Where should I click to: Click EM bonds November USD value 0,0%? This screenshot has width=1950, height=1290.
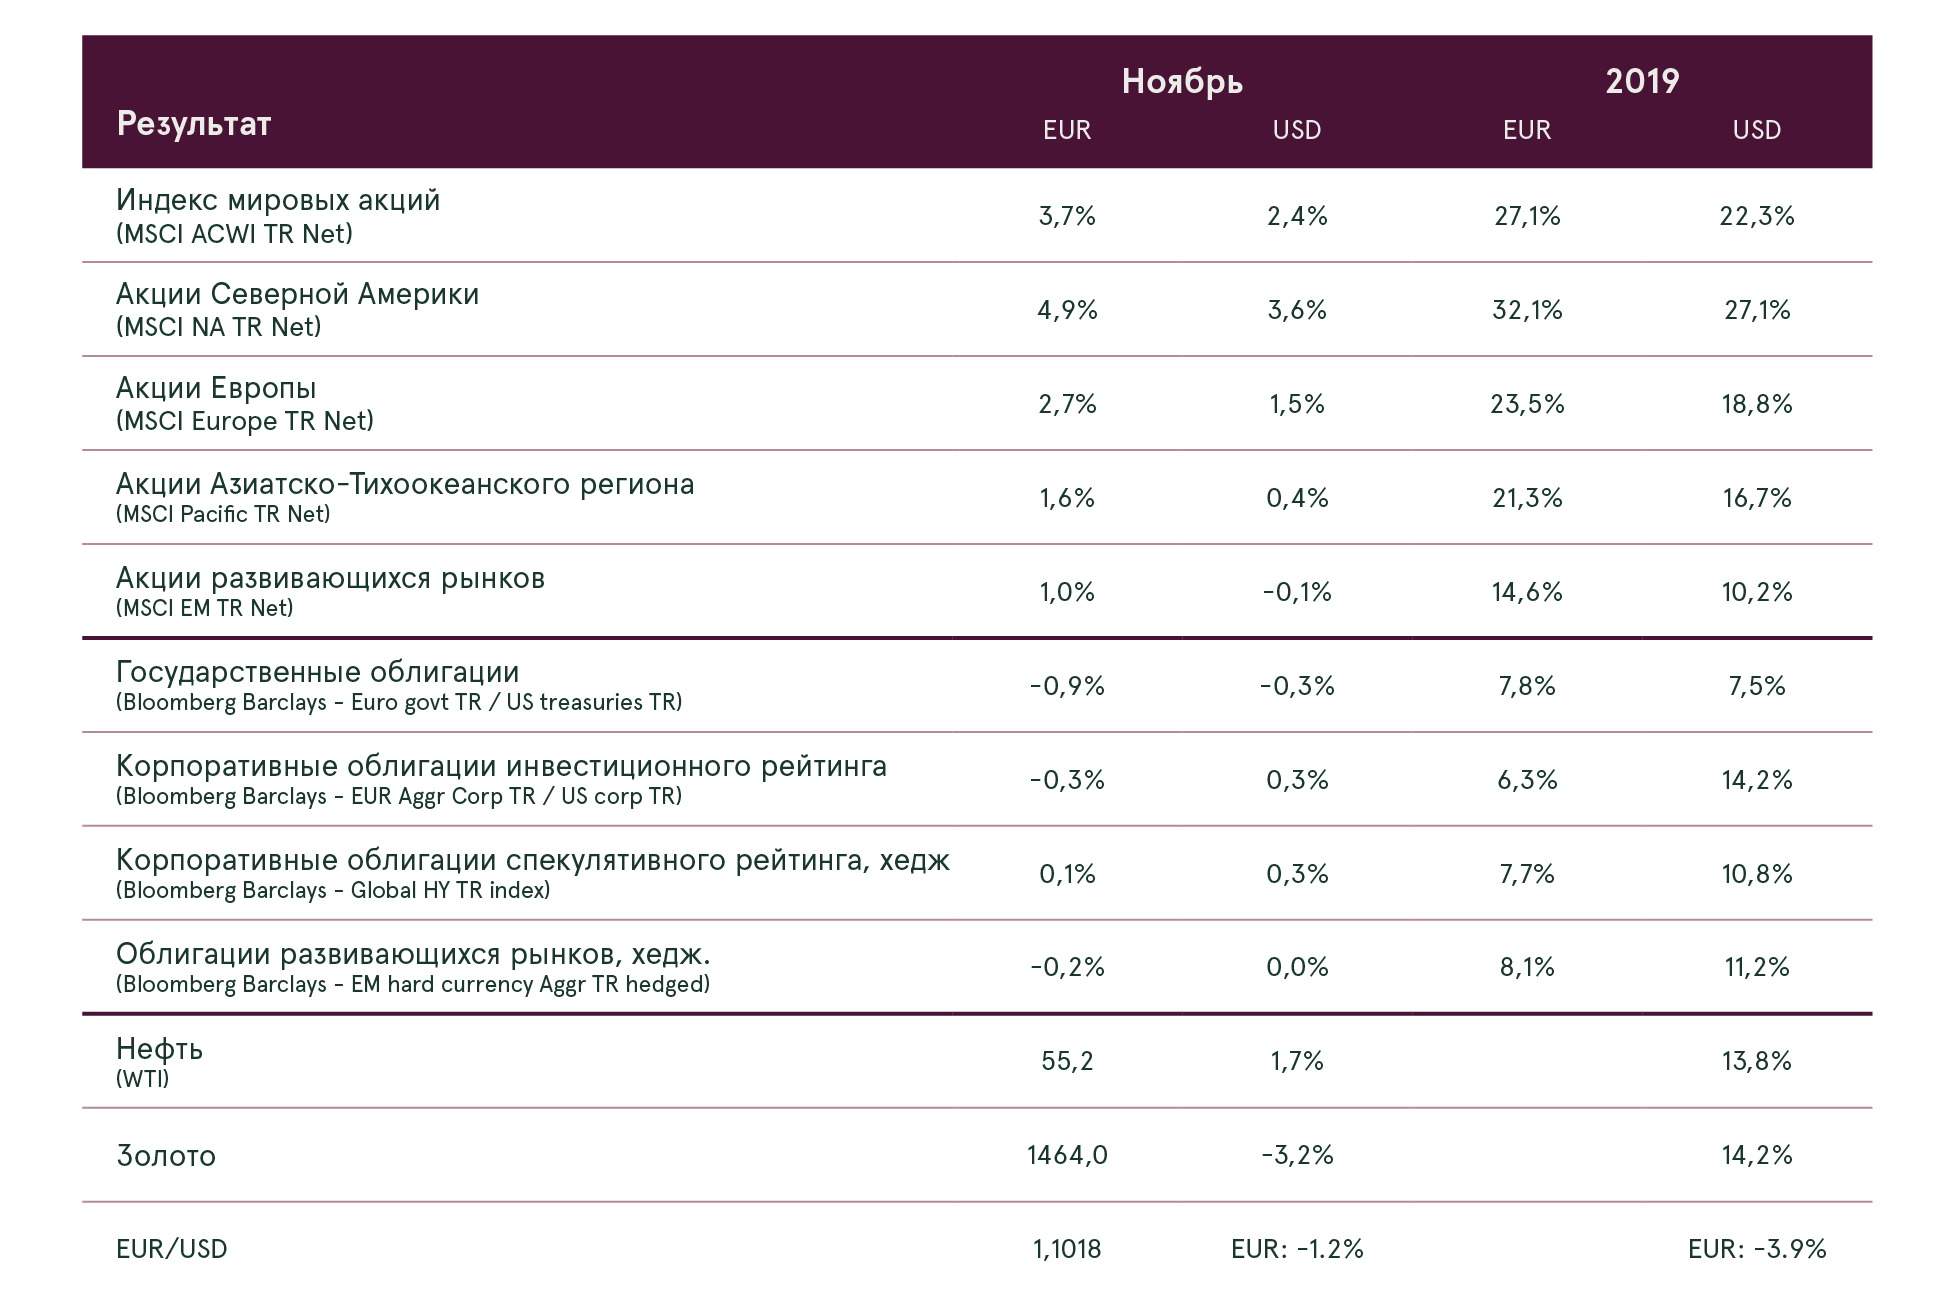(1297, 968)
